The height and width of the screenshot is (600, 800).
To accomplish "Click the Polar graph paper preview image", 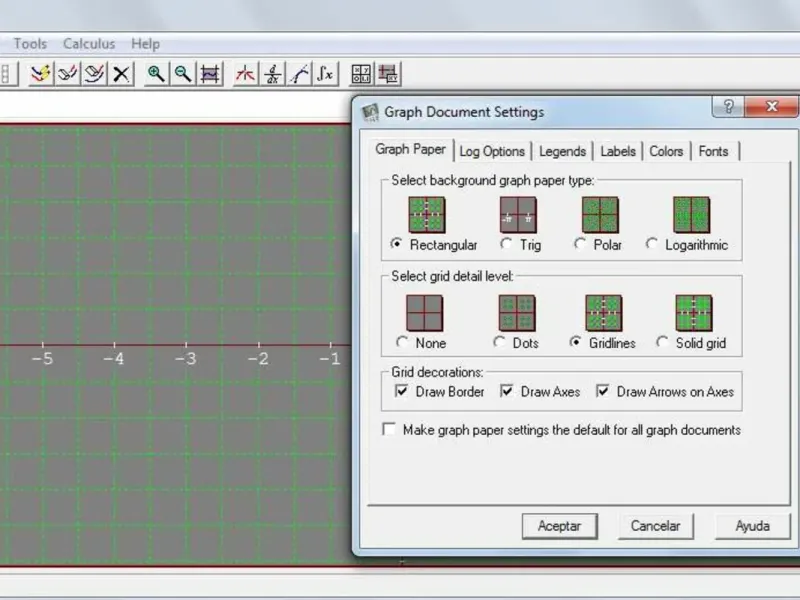I will pyautogui.click(x=601, y=215).
